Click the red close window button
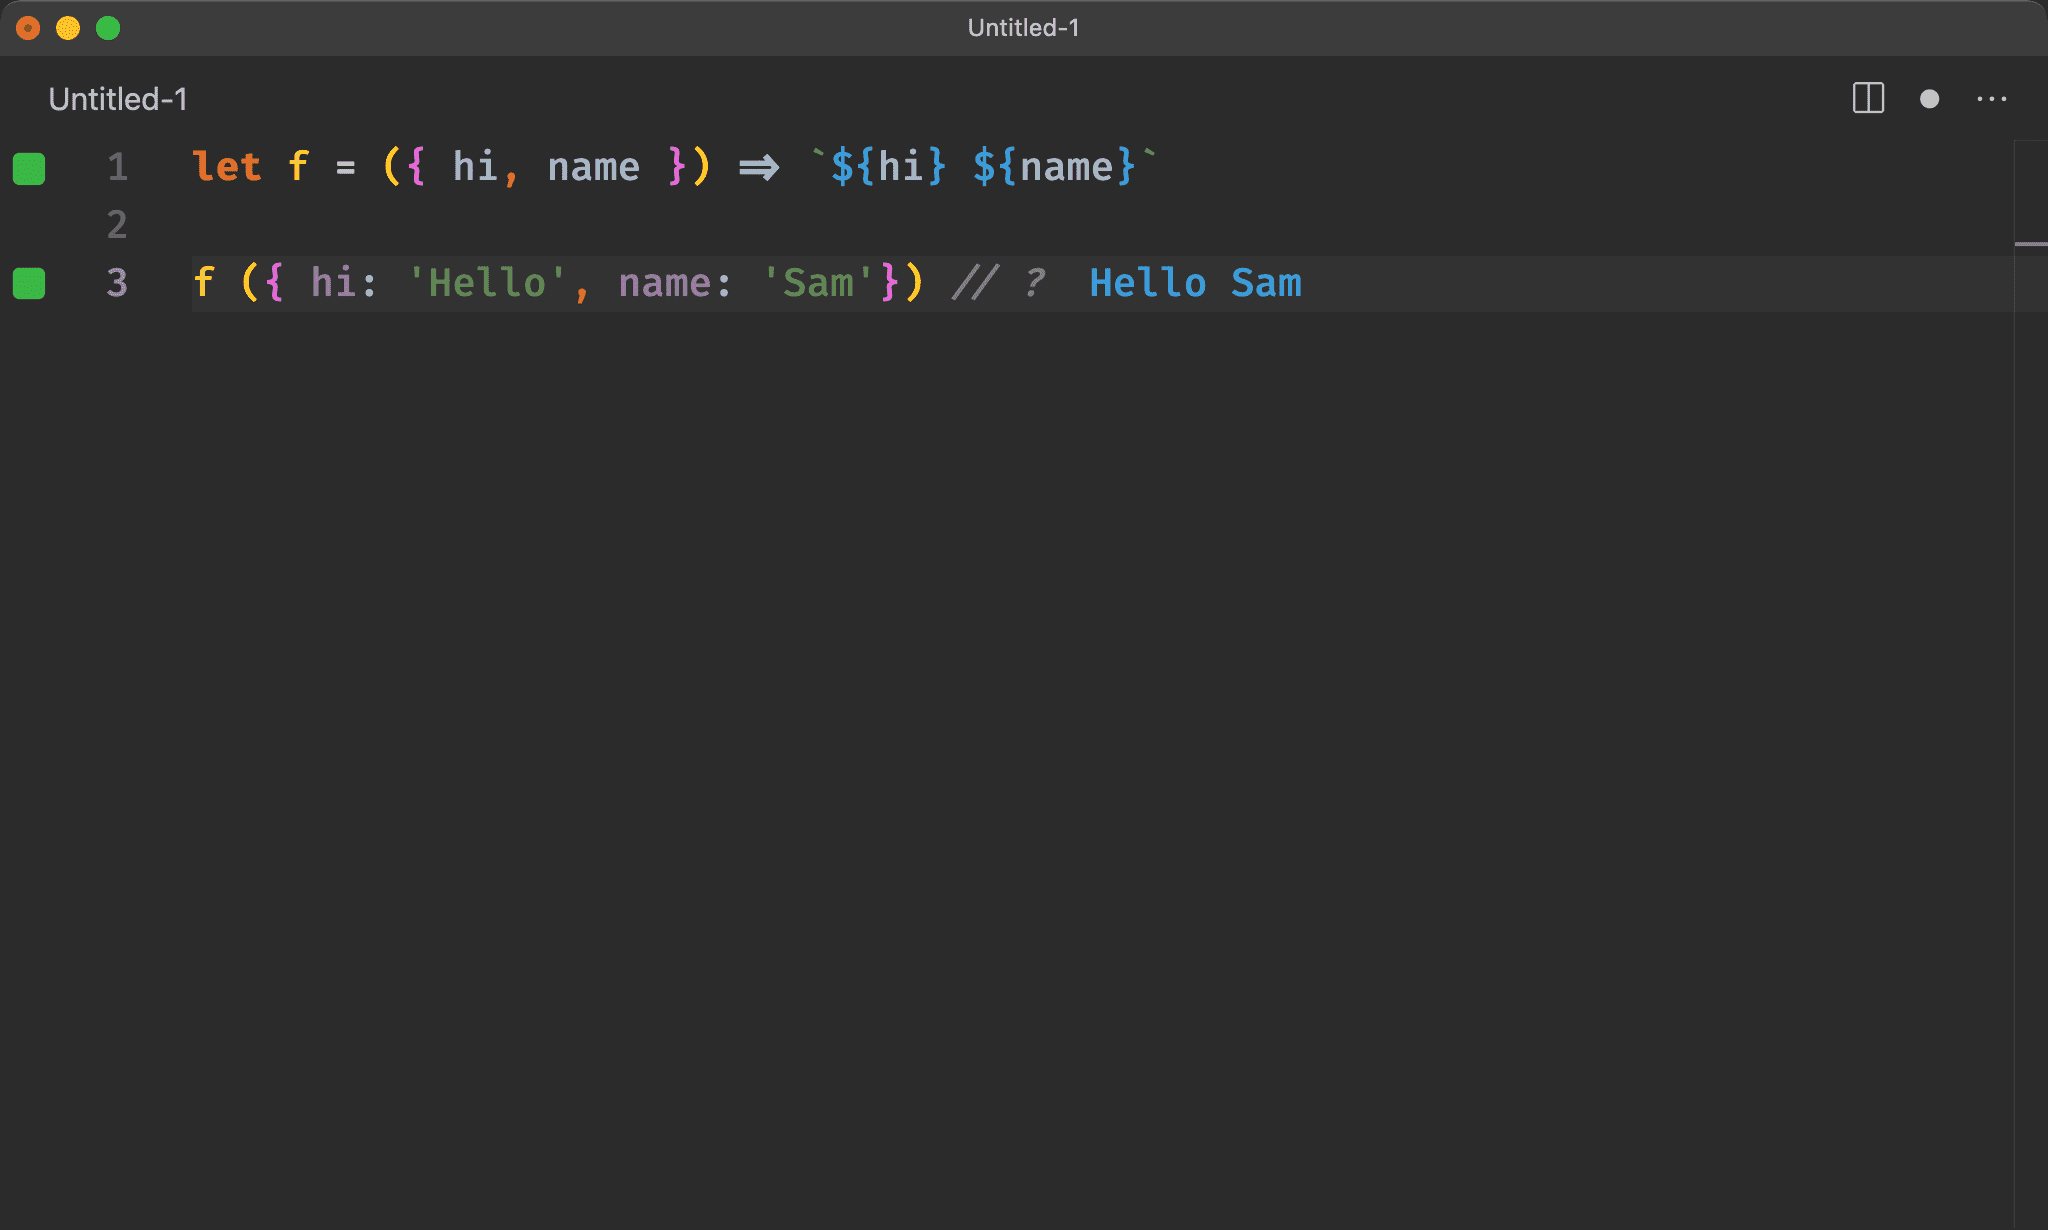Image resolution: width=2048 pixels, height=1230 pixels. (28, 28)
